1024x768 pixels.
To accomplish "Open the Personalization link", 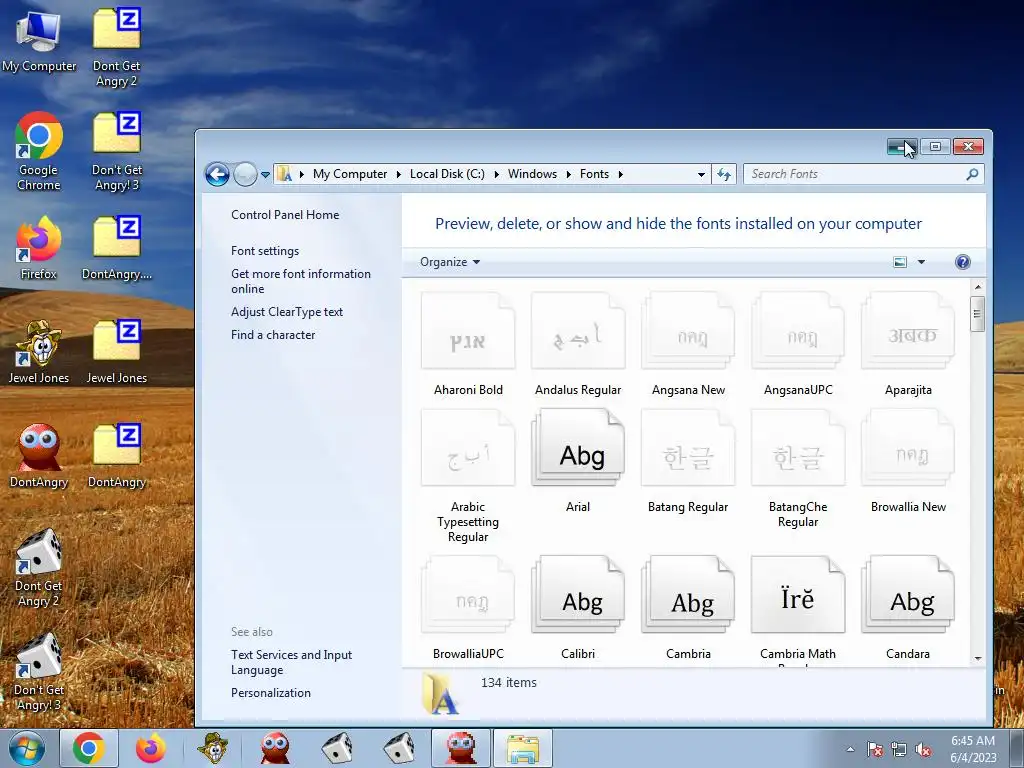I will [270, 693].
